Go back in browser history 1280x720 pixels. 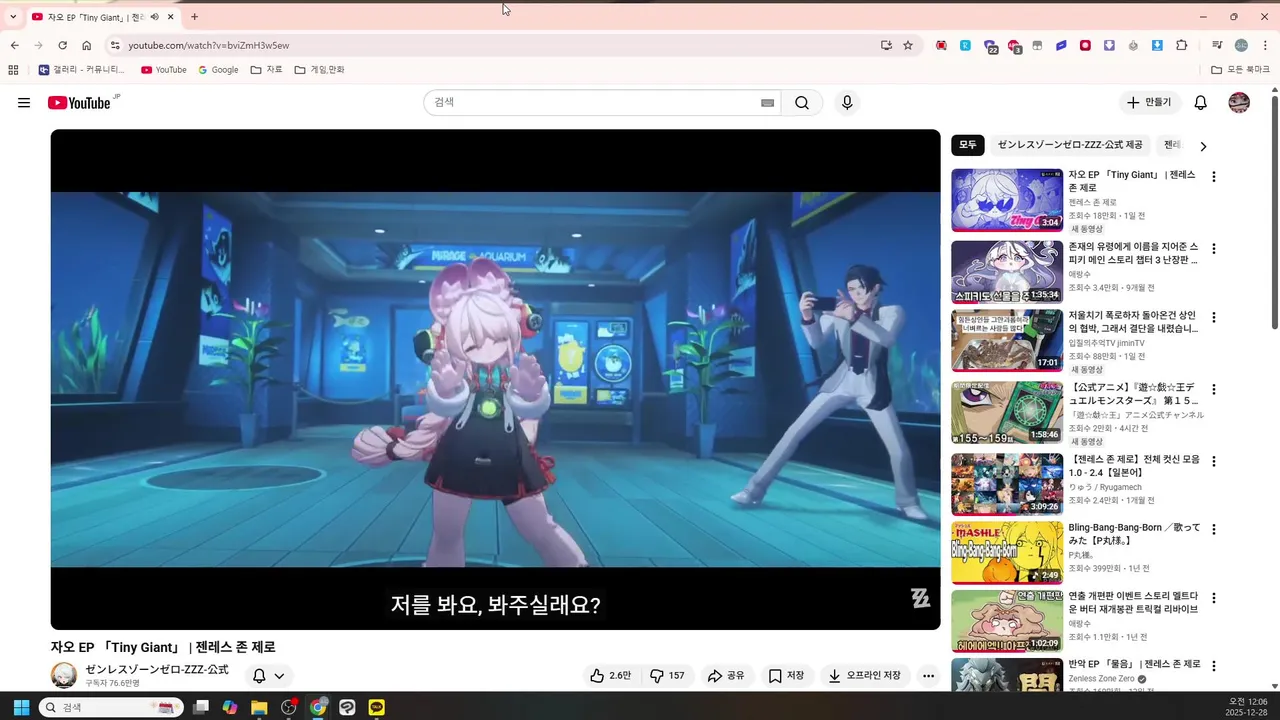coord(14,45)
